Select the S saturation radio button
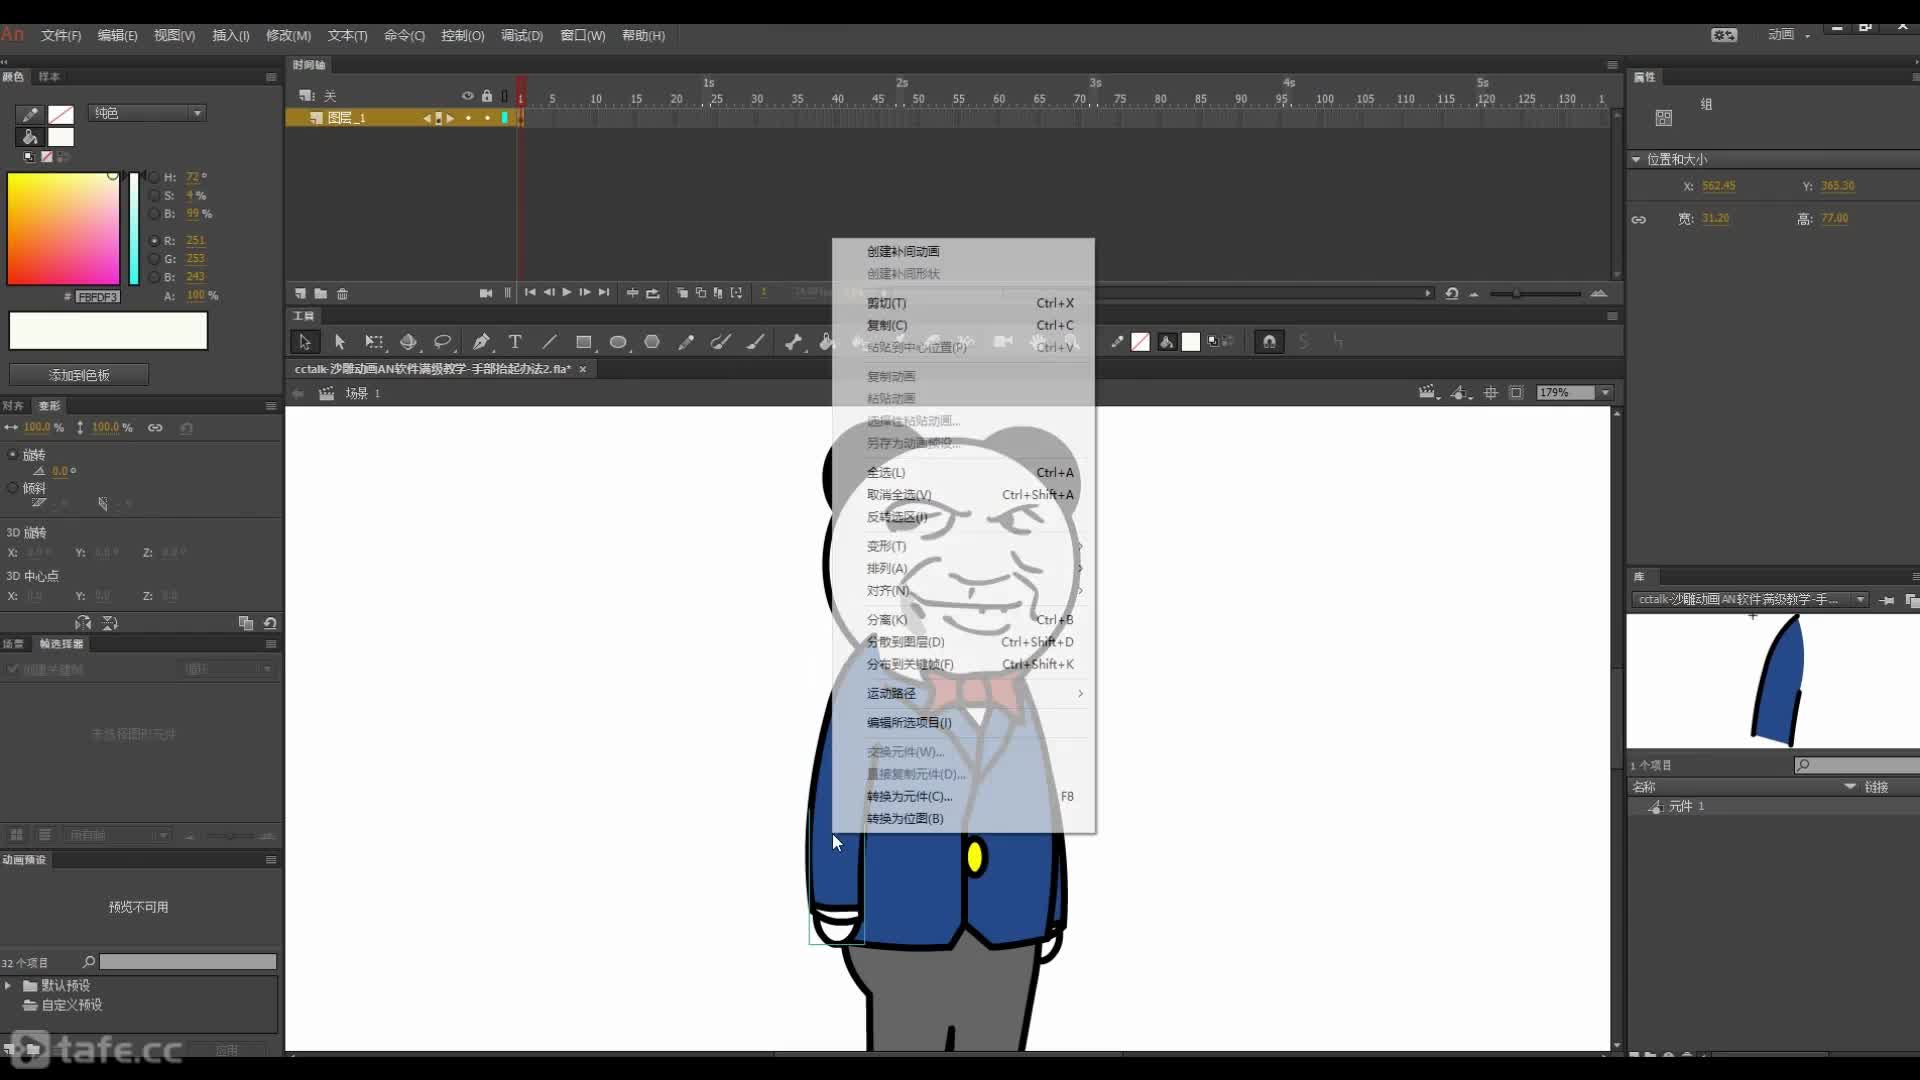Viewport: 1920px width, 1080px height. 154,196
